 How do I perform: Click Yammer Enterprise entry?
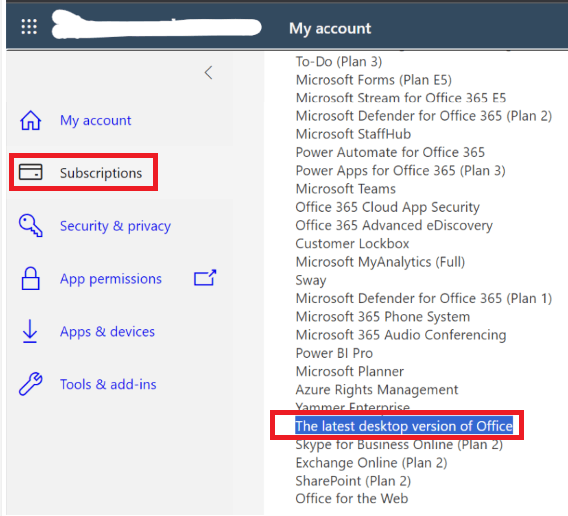pyautogui.click(x=352, y=407)
